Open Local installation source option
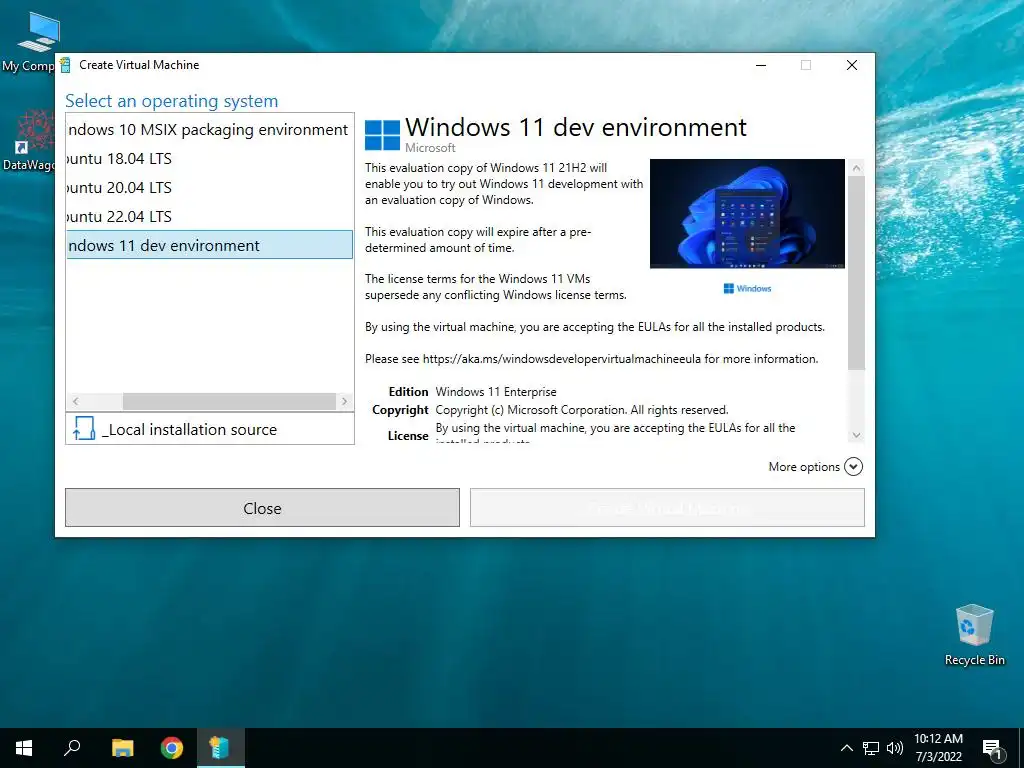1024x768 pixels. pyautogui.click(x=210, y=429)
